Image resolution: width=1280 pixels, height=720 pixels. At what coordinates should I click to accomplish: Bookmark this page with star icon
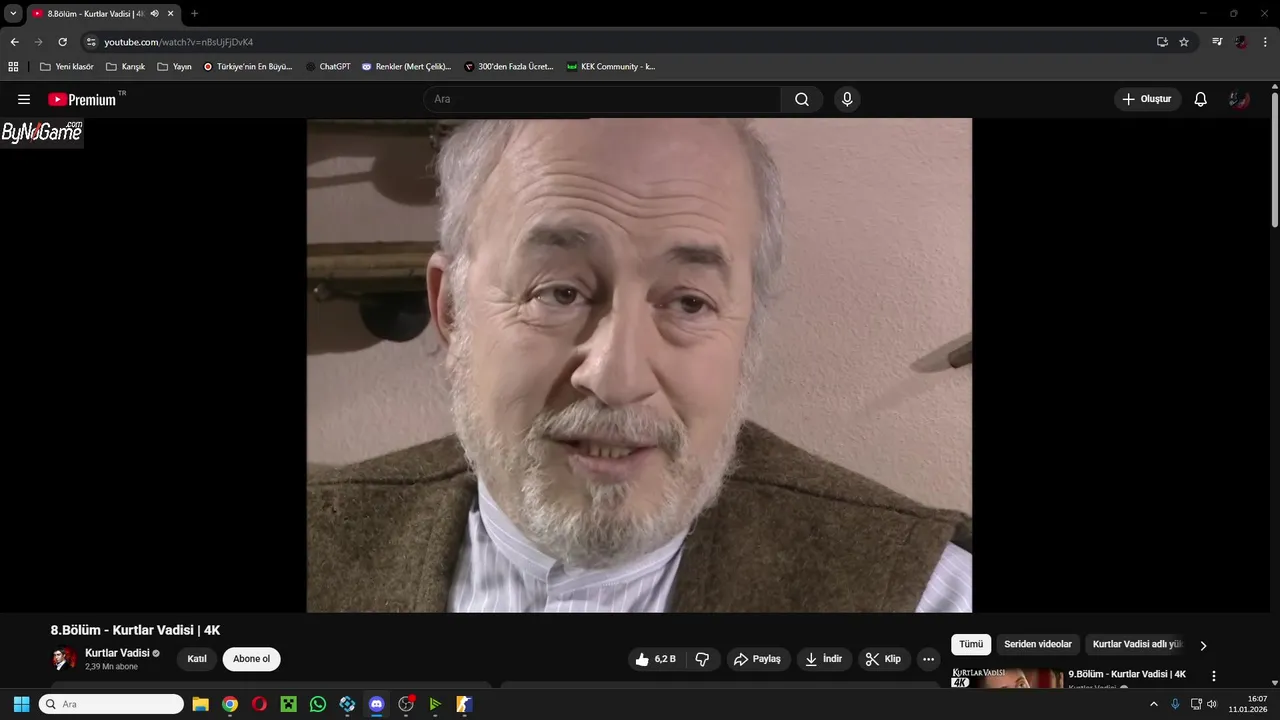coord(1184,42)
